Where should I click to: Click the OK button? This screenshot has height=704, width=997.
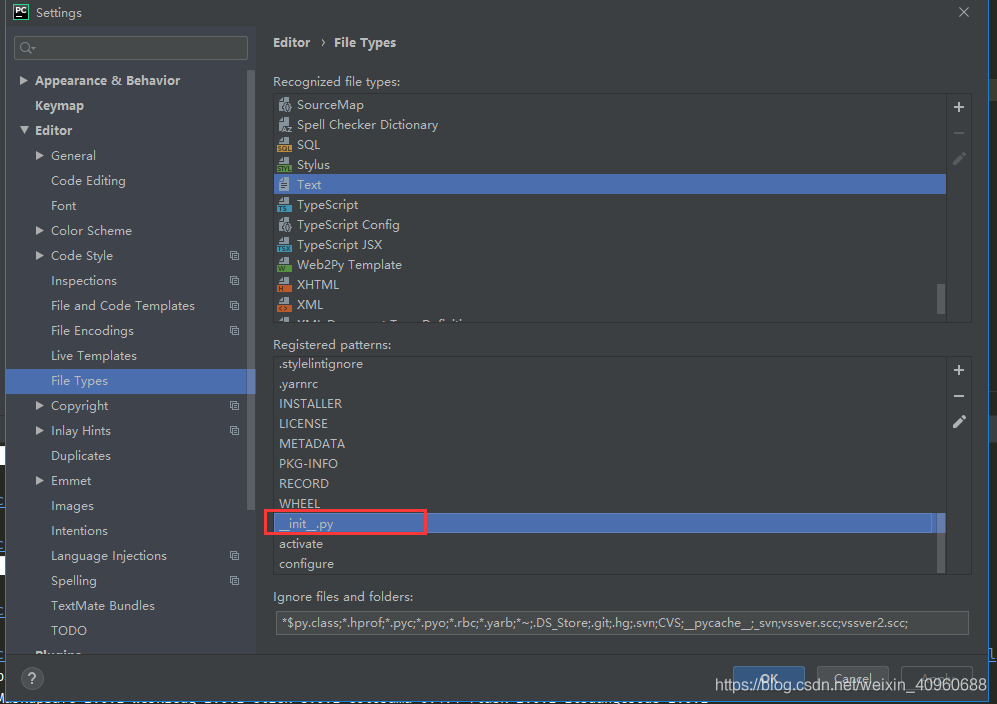coord(769,679)
